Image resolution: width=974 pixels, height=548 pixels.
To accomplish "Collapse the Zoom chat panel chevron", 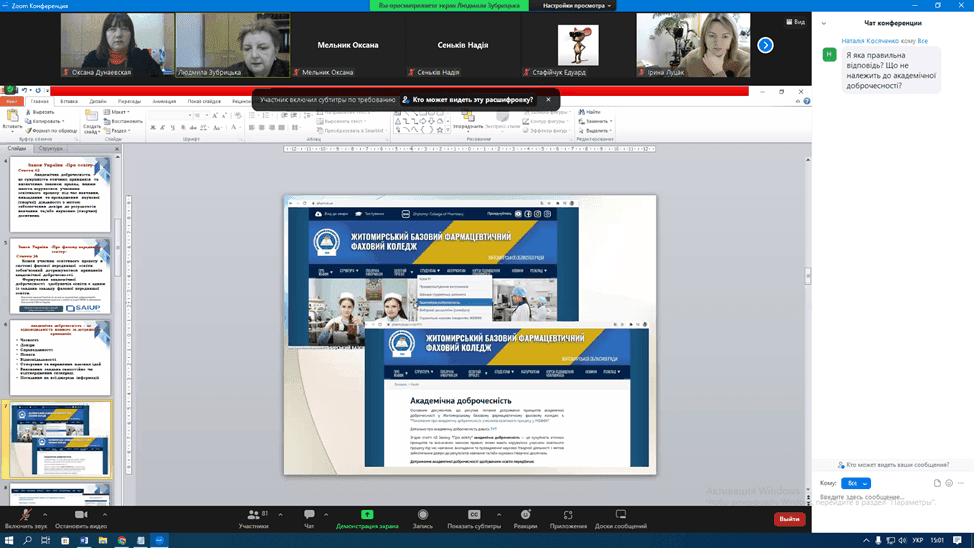I will point(824,24).
